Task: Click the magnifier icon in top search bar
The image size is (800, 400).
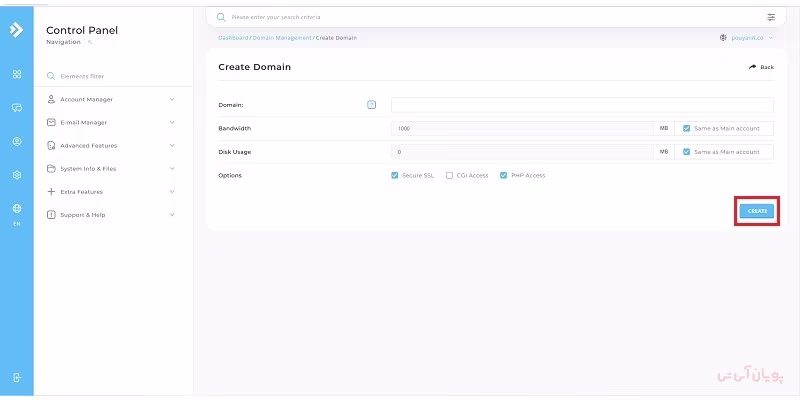Action: [x=221, y=17]
